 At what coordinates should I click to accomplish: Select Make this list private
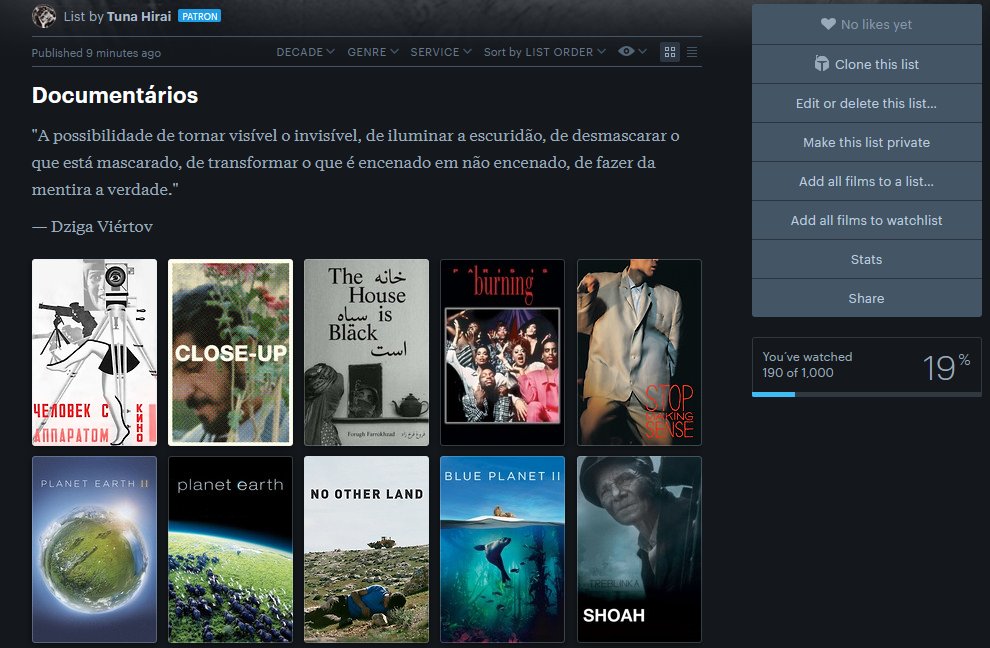[x=866, y=142]
